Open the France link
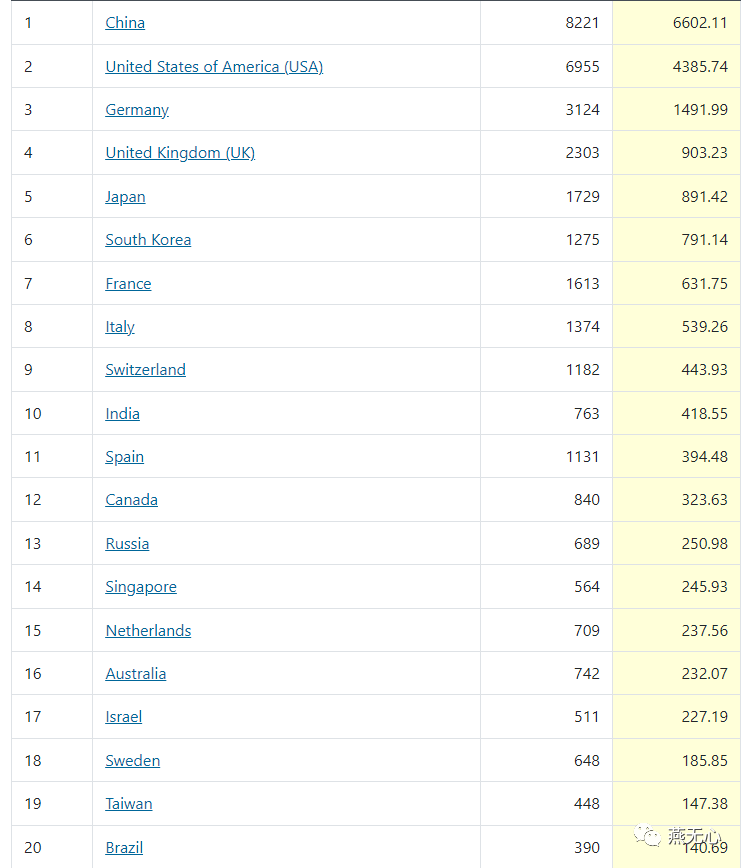Viewport: 745px width, 868px height. coord(128,284)
